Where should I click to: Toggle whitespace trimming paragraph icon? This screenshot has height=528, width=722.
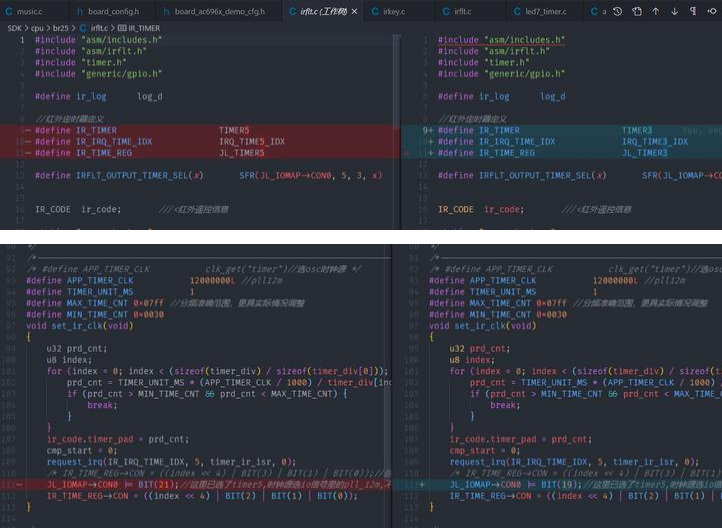click(693, 12)
